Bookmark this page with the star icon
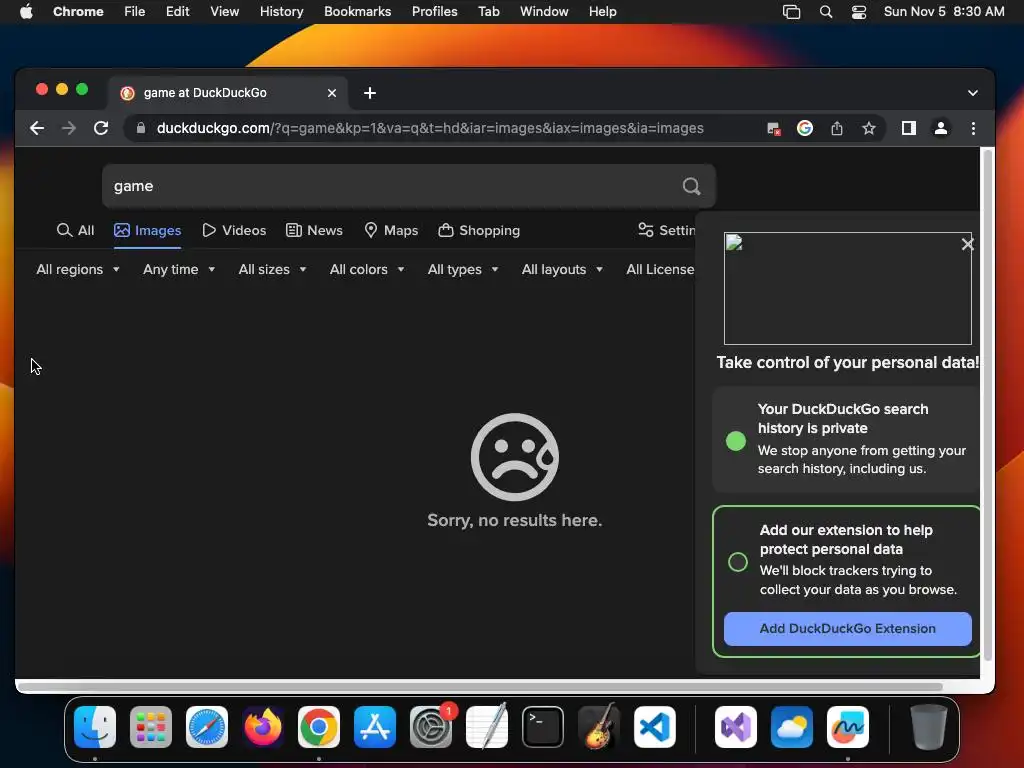The width and height of the screenshot is (1024, 768). (869, 128)
